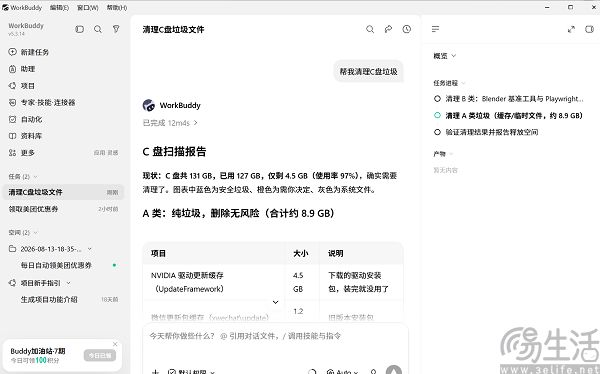
Task: Send the message with the arrow button
Action: pyautogui.click(x=394, y=371)
